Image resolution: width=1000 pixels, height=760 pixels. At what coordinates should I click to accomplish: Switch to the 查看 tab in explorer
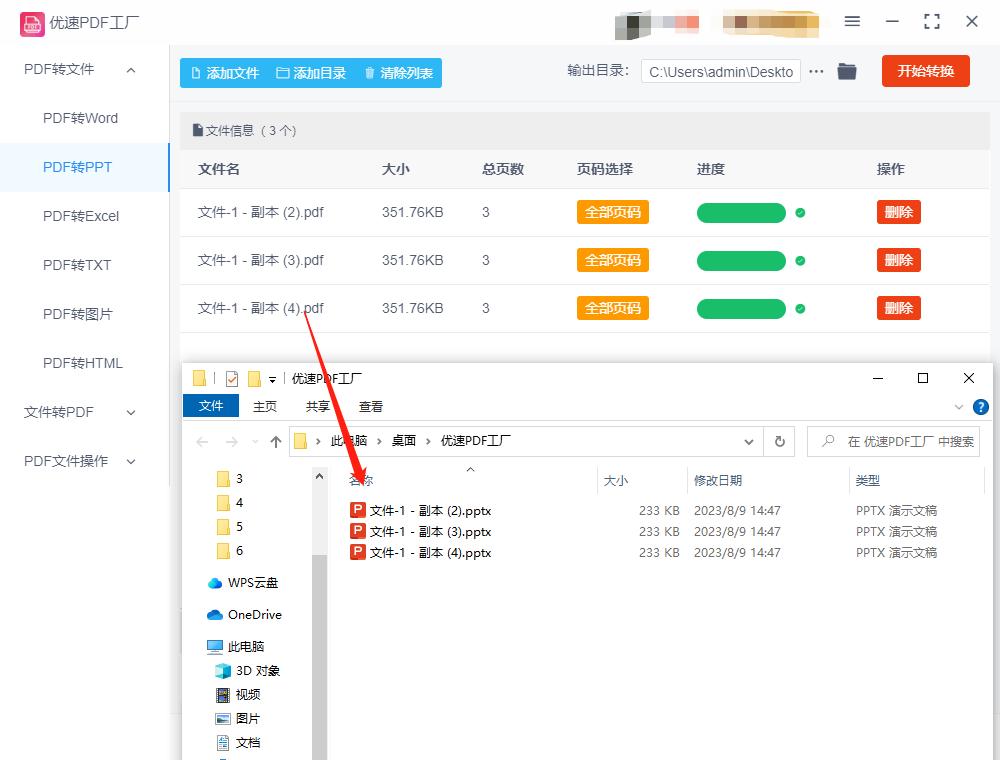click(x=370, y=406)
